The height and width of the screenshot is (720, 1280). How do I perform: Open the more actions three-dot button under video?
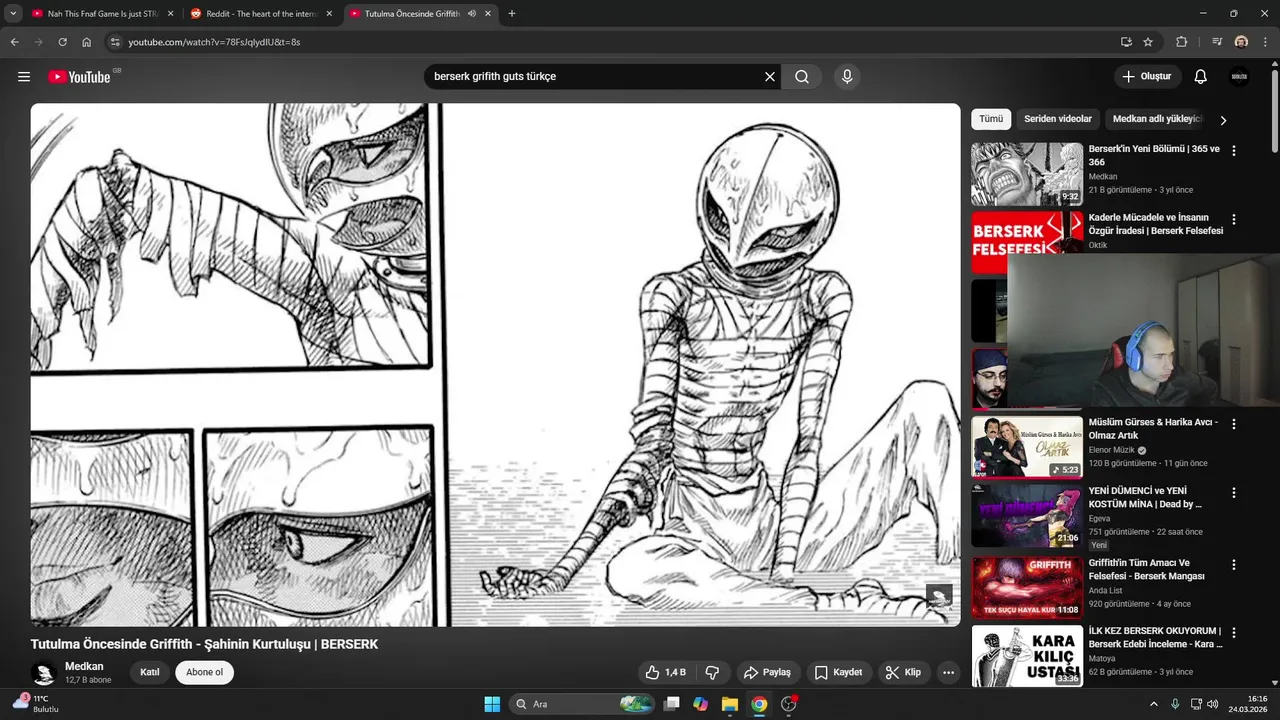click(949, 672)
